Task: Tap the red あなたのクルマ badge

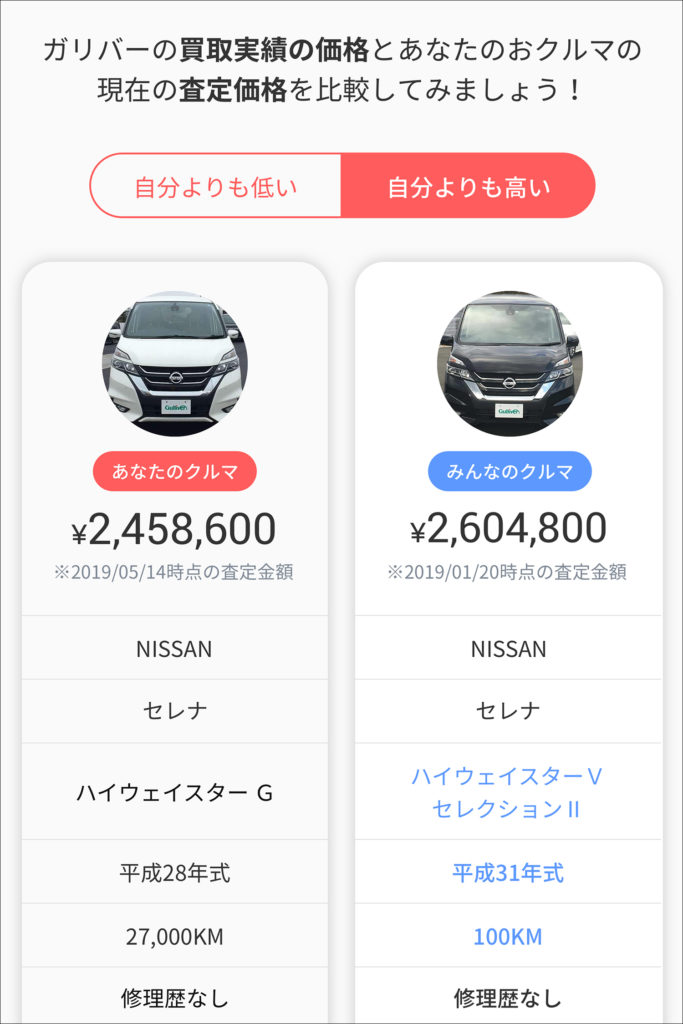Action: pos(175,471)
